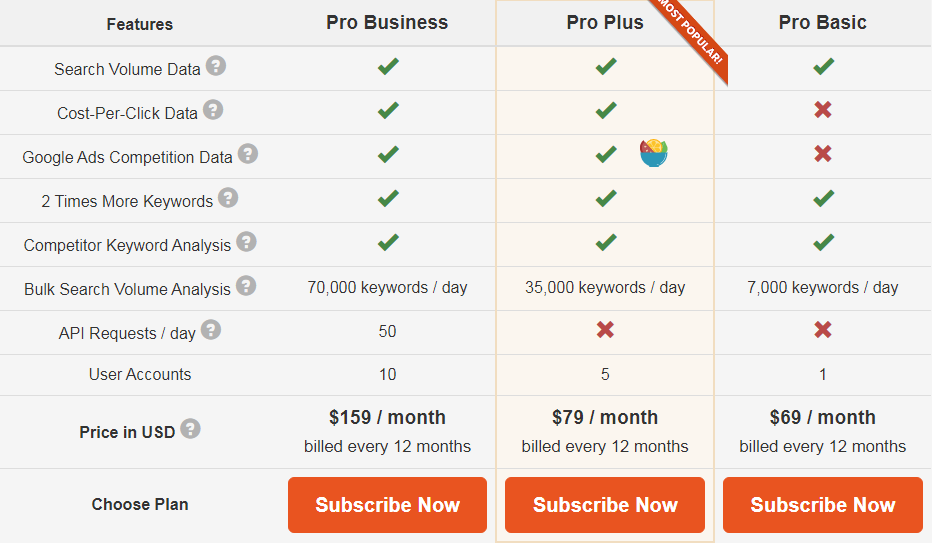
Task: Click Pro Plus API Requests red cross
Action: pos(605,330)
